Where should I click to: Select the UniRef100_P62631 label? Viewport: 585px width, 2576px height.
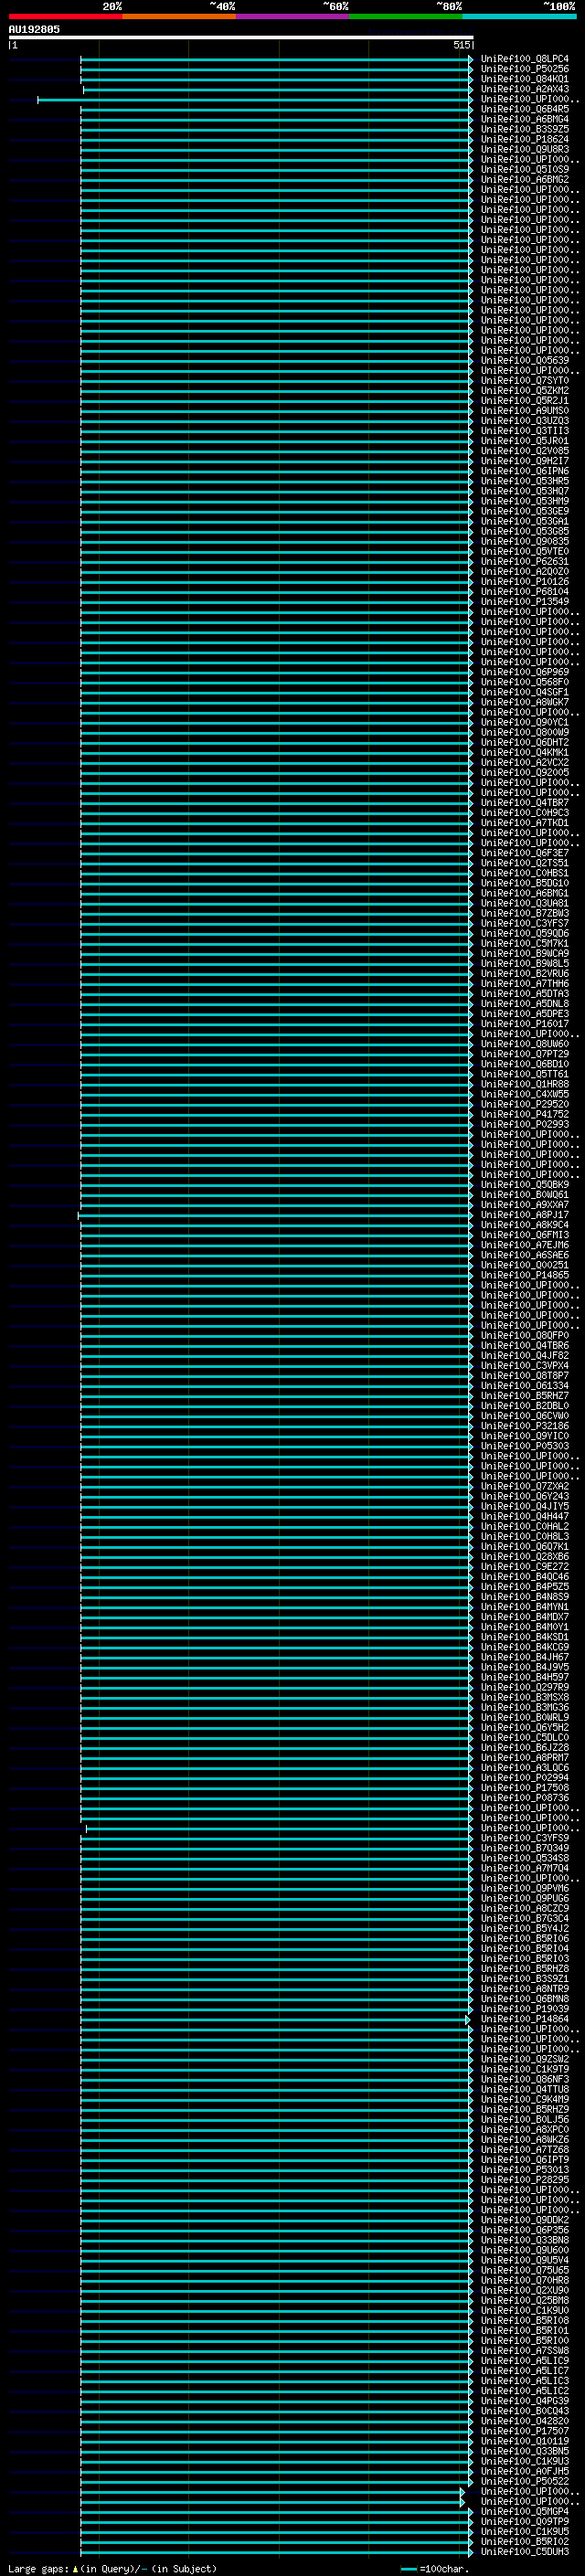525,562
